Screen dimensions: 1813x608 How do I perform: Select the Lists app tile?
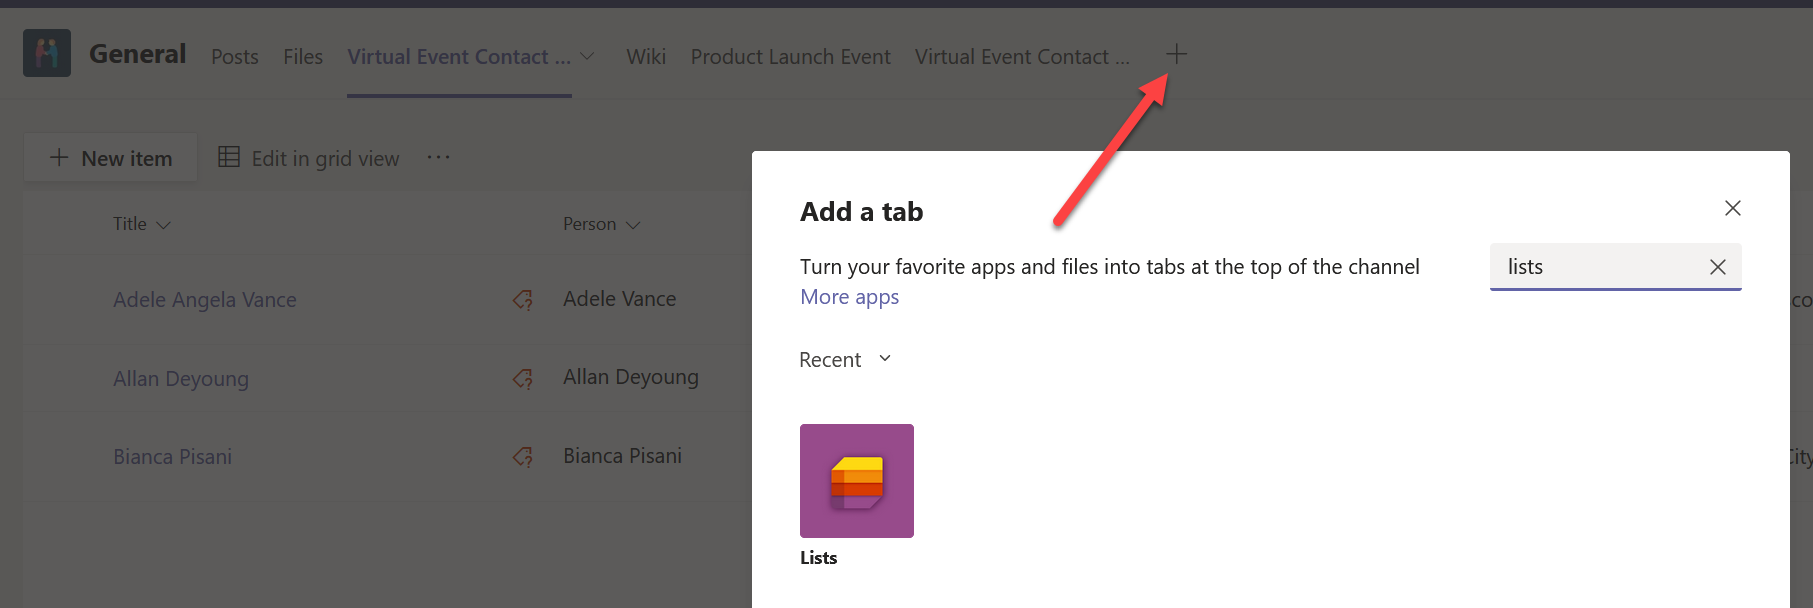click(x=856, y=481)
